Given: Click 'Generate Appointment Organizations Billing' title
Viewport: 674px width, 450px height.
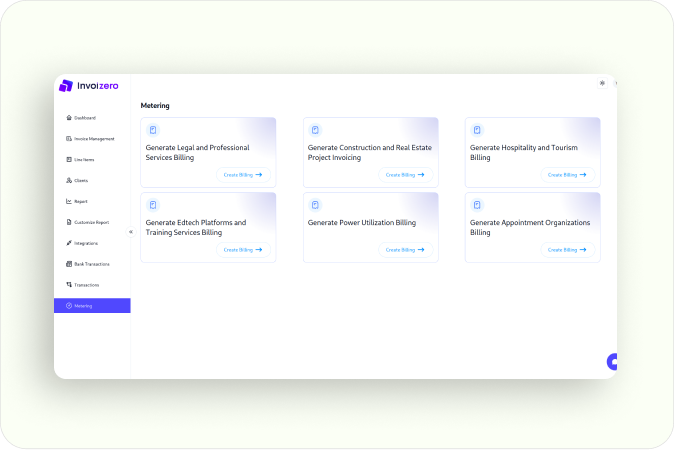Looking at the screenshot, I should [x=530, y=227].
